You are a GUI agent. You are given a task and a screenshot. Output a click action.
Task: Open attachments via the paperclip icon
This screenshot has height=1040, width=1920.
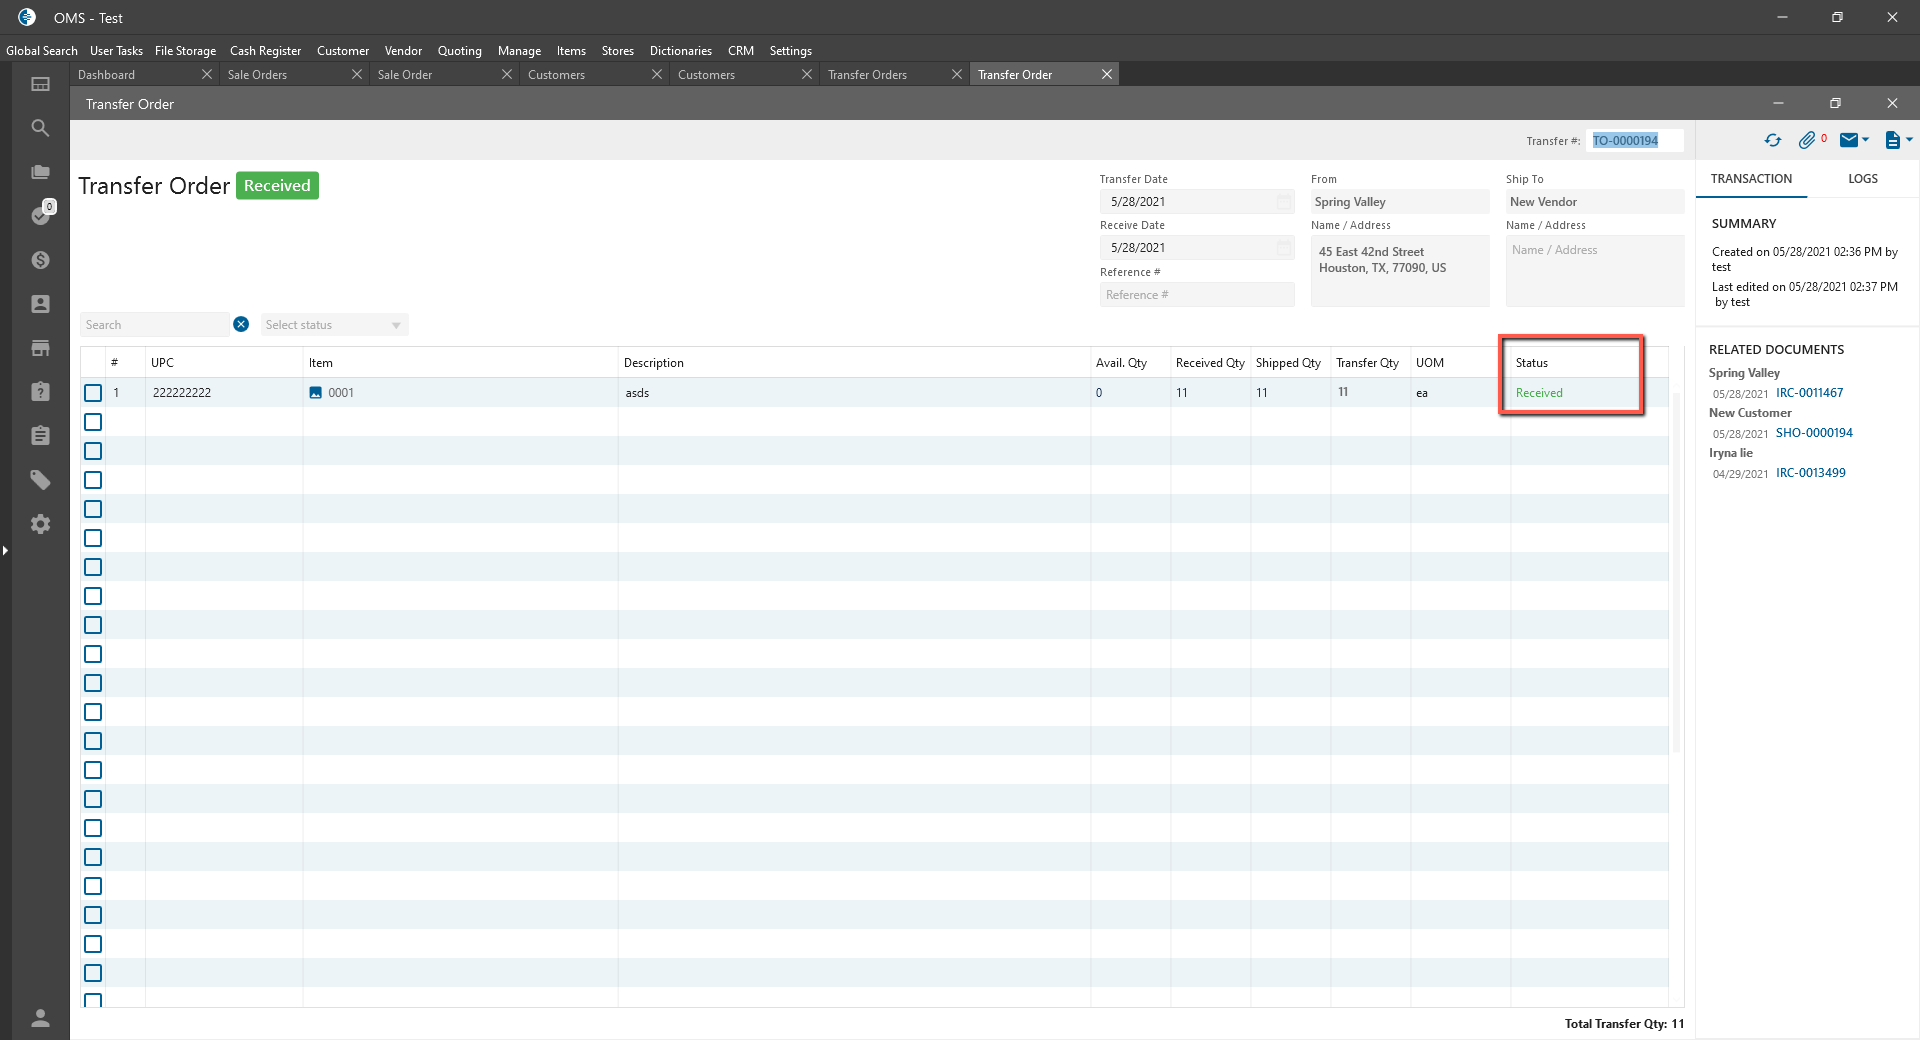pyautogui.click(x=1806, y=141)
